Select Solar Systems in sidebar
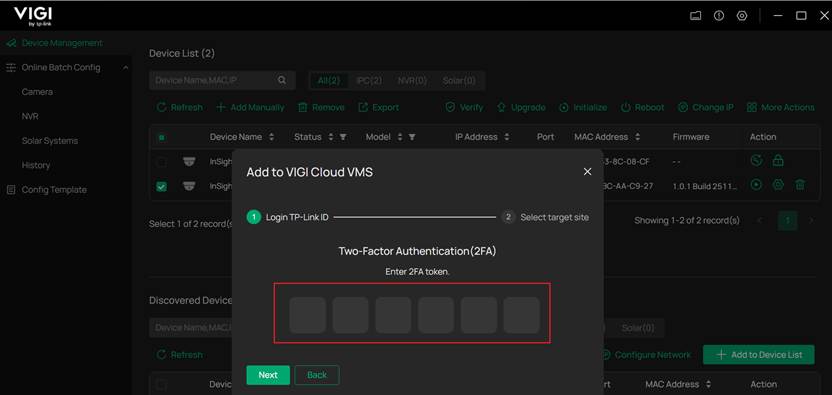 [x=50, y=141]
